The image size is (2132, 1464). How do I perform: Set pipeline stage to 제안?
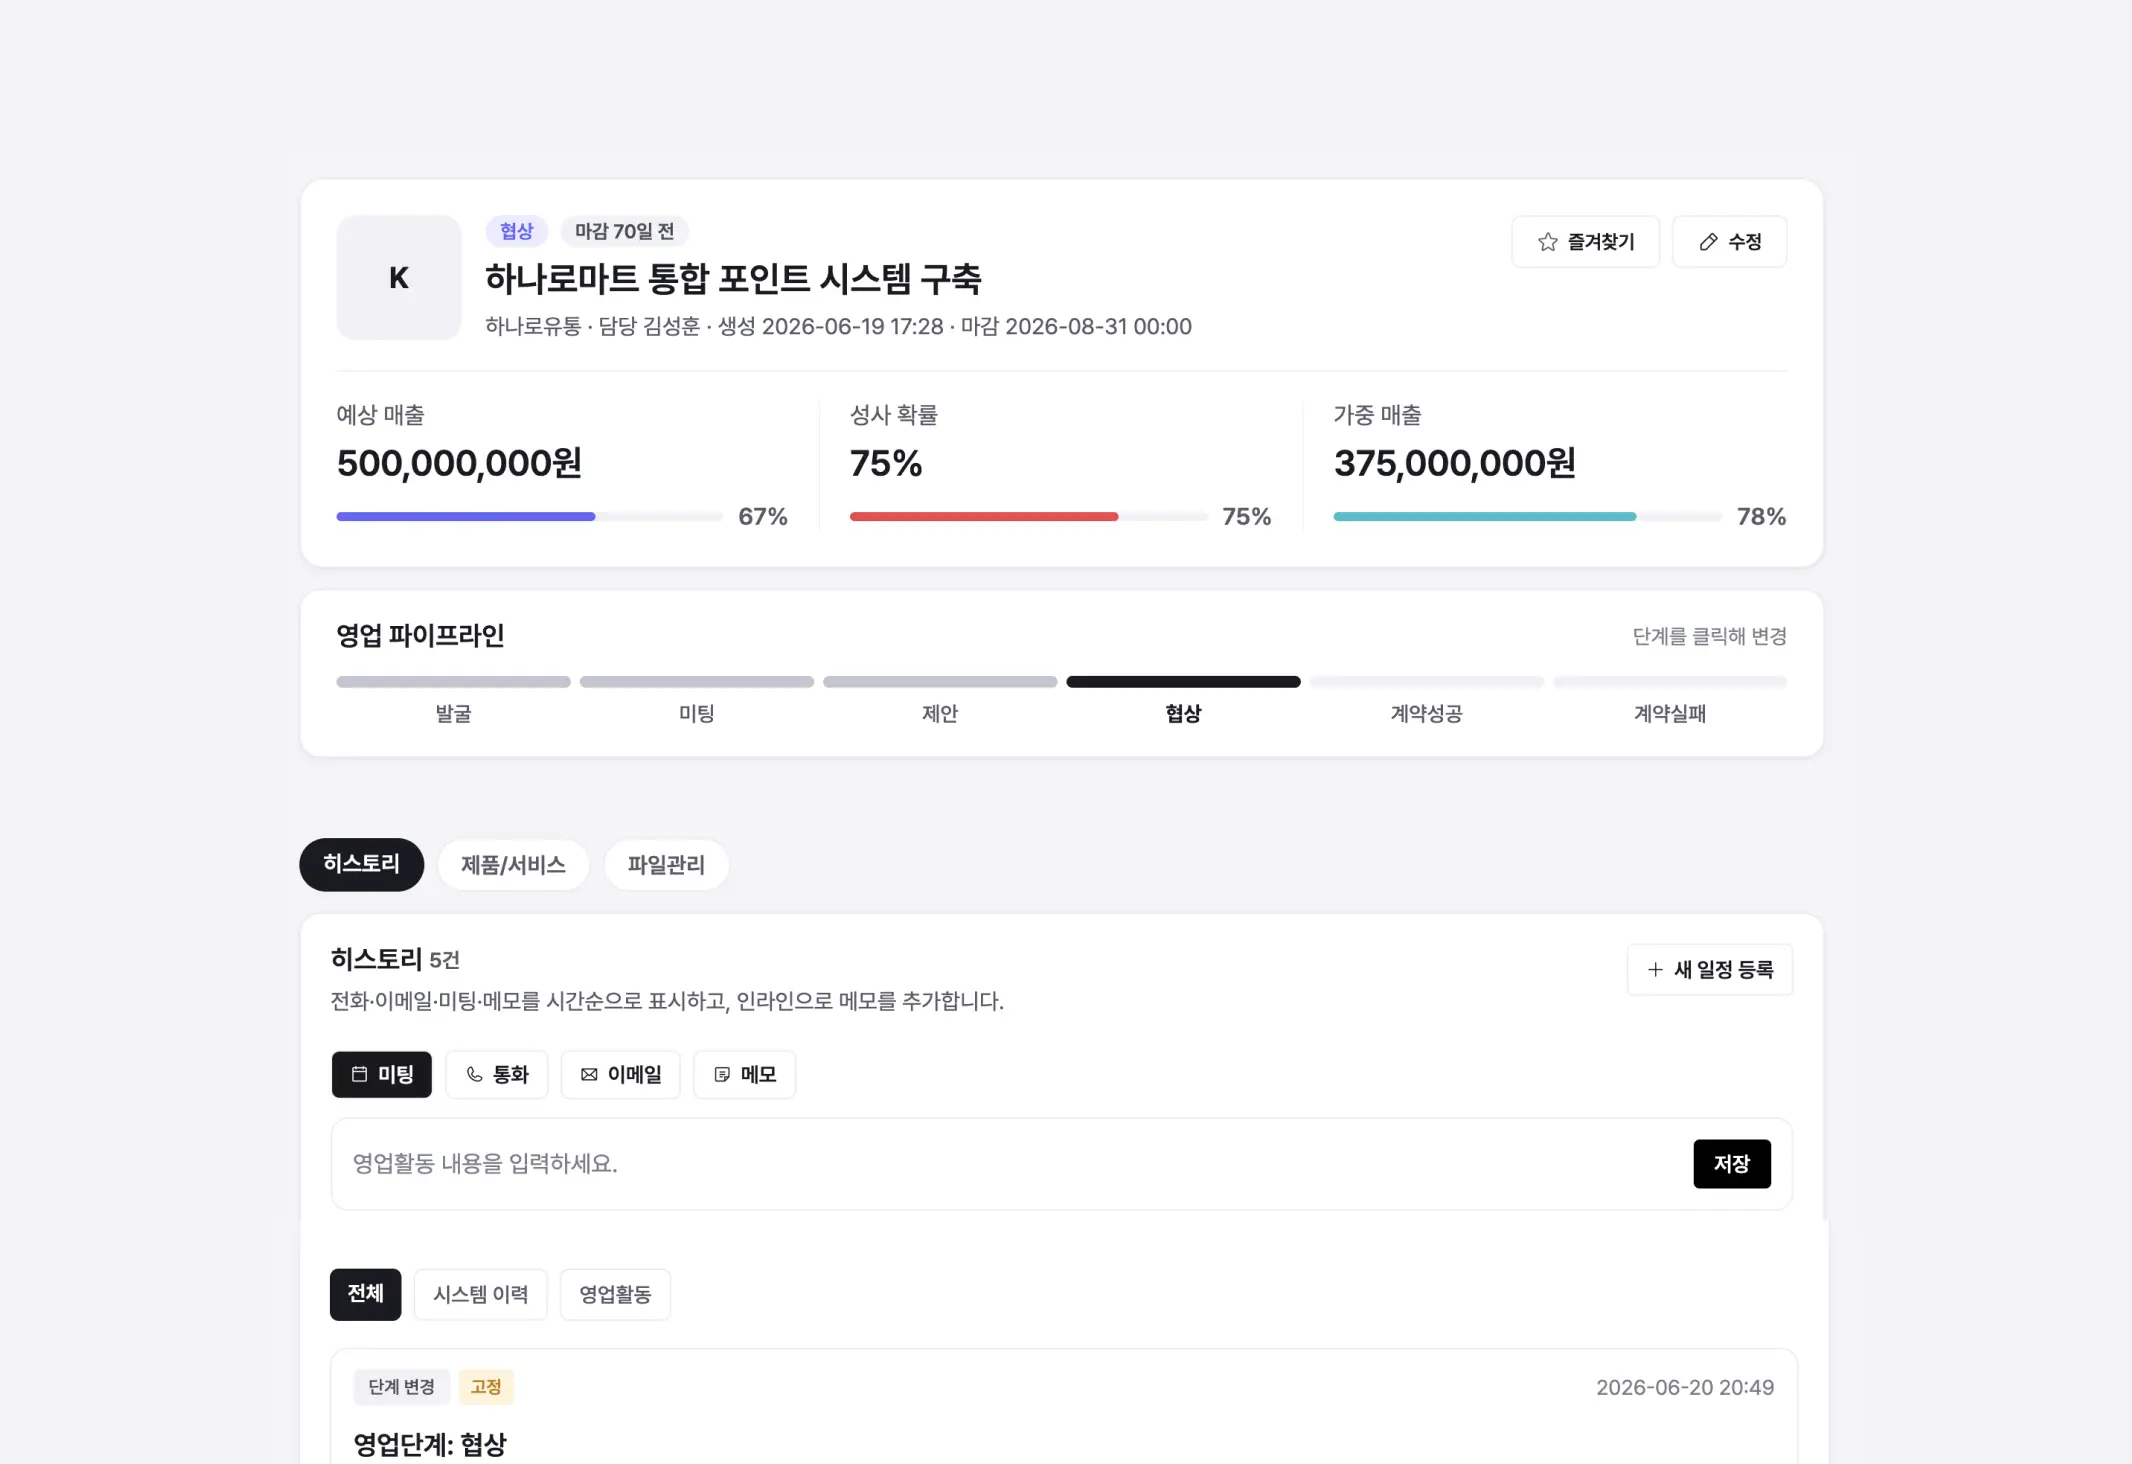pos(940,700)
